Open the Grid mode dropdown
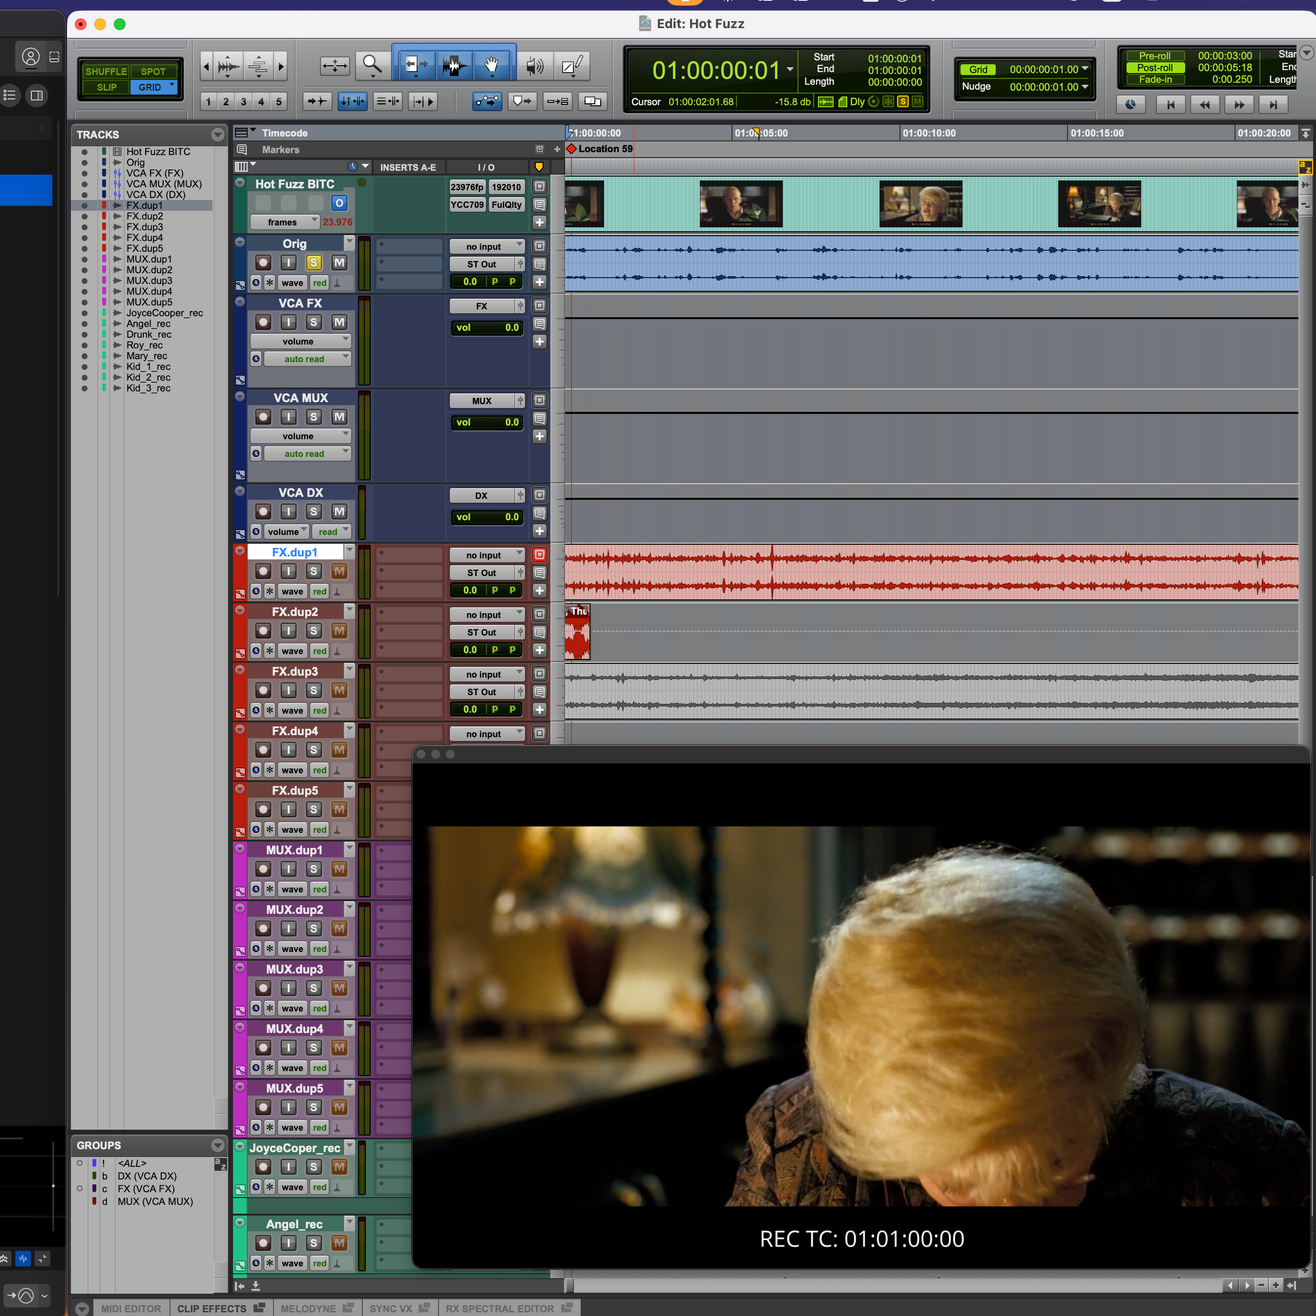This screenshot has height=1316, width=1316. (x=154, y=87)
